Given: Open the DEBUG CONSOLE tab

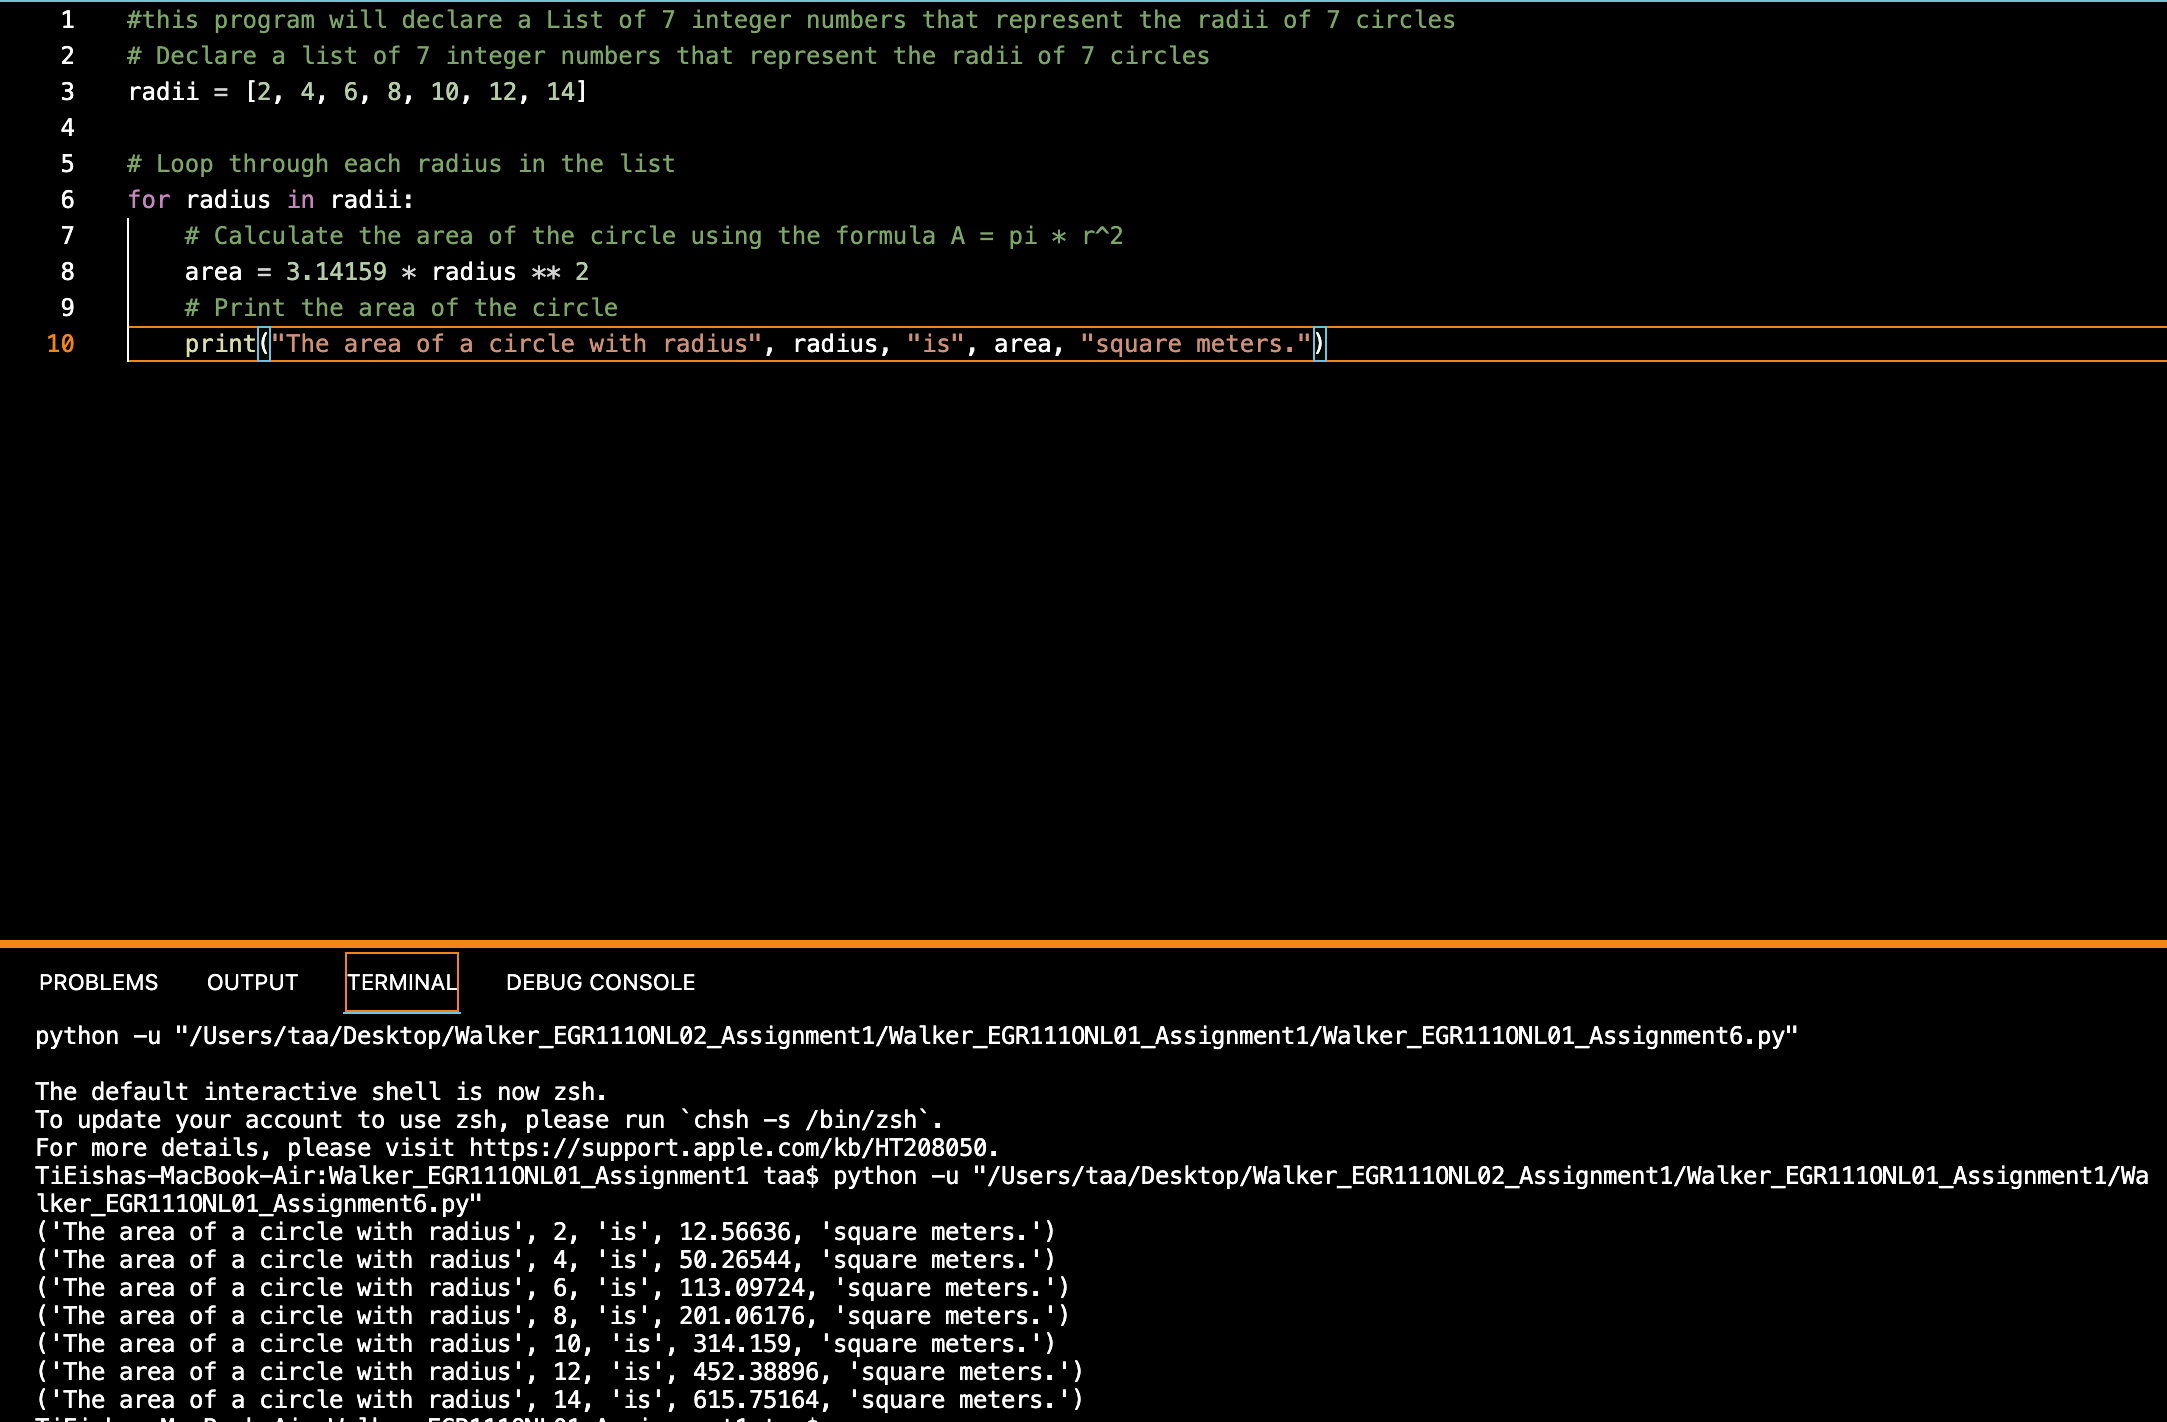Looking at the screenshot, I should coord(600,982).
